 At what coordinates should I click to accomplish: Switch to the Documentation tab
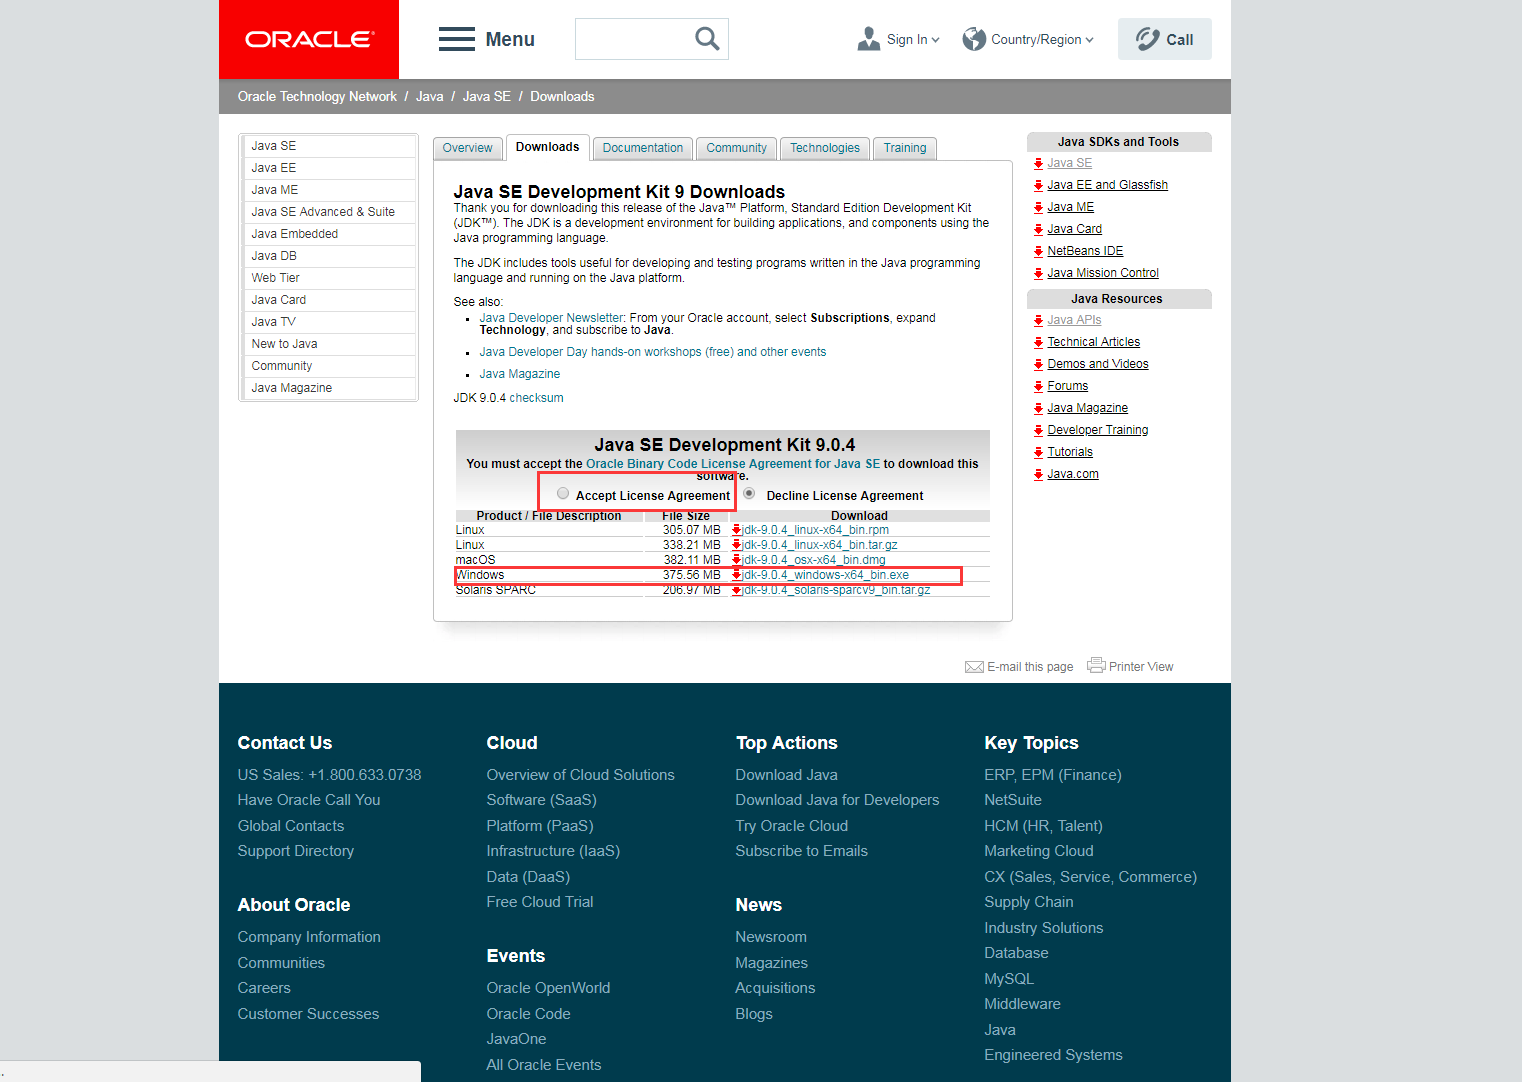tap(643, 148)
